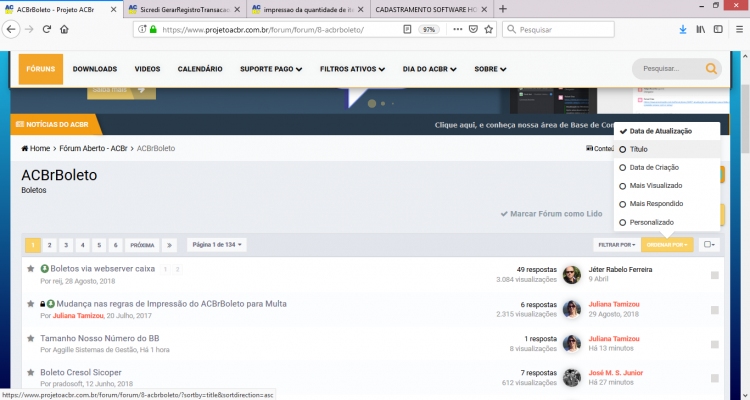Viewport: 750px width, 400px height.
Task: Open the CALENDÁRIO navigation item
Action: click(200, 69)
